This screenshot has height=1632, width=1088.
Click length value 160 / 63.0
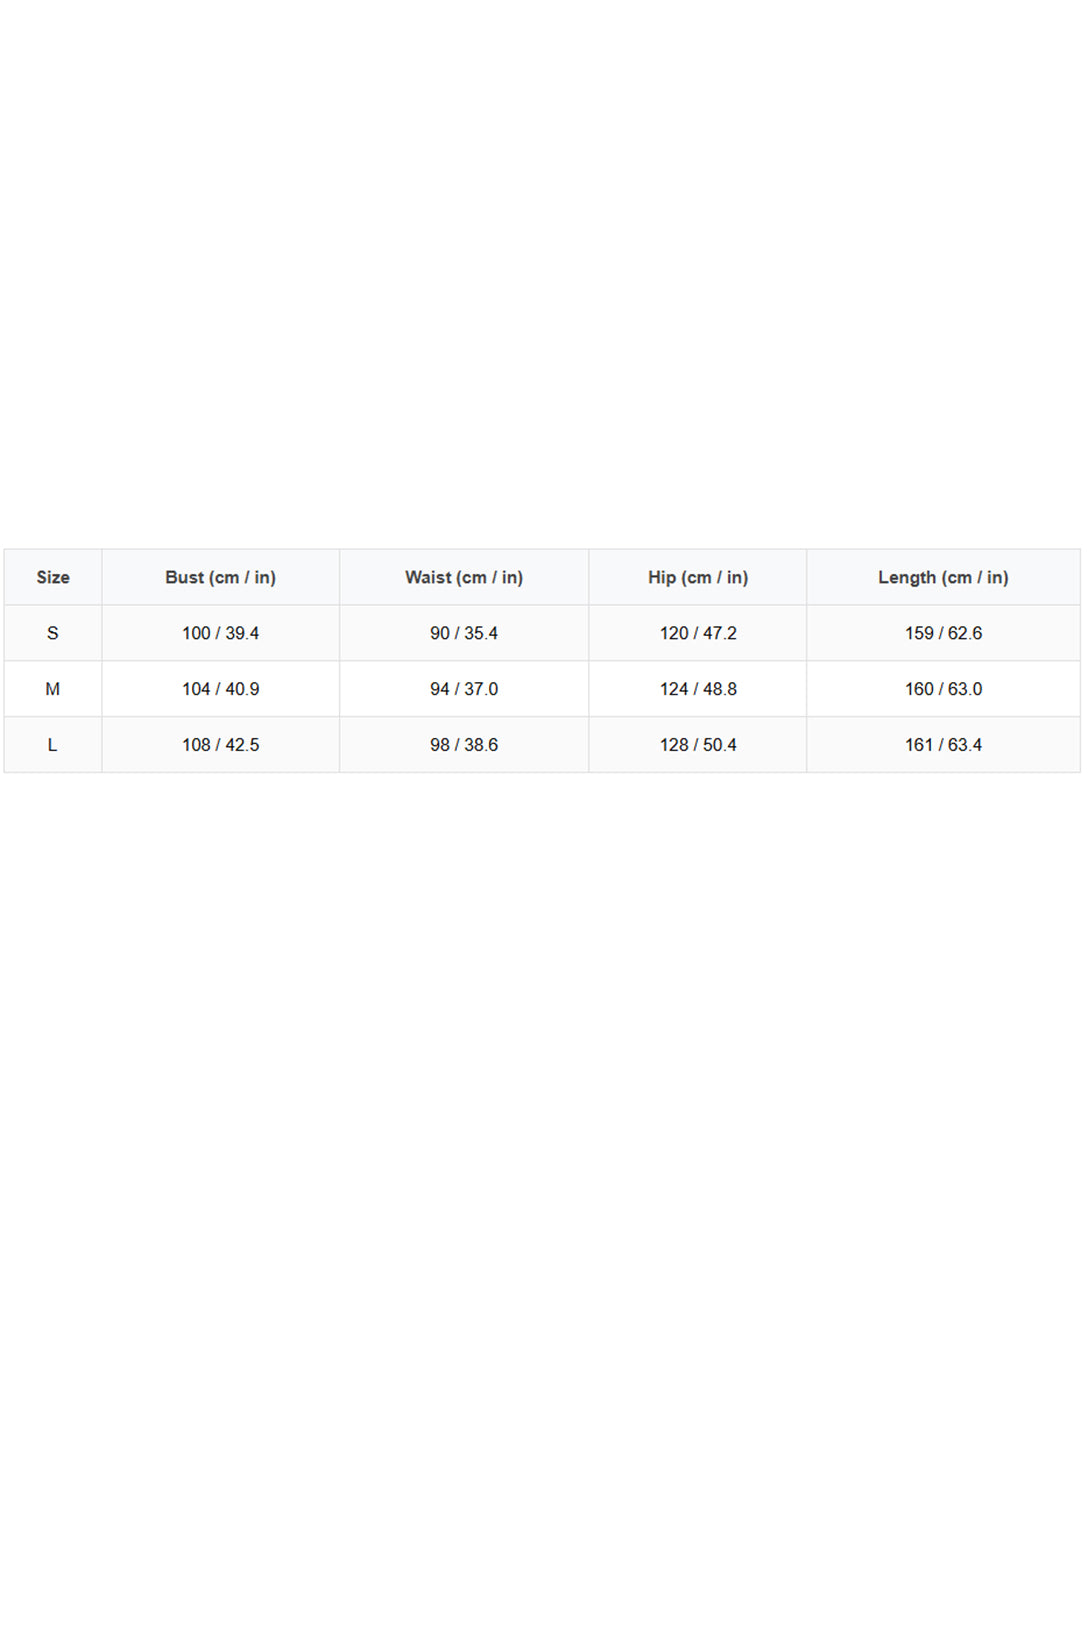[943, 689]
